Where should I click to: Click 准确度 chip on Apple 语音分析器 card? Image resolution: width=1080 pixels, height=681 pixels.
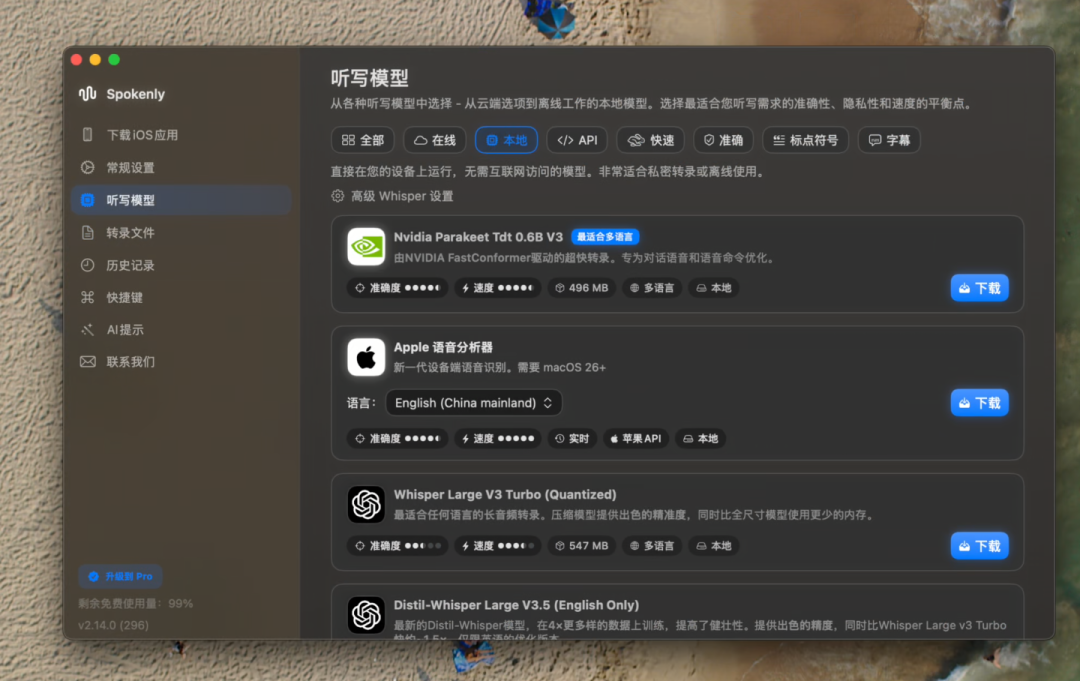(x=397, y=439)
